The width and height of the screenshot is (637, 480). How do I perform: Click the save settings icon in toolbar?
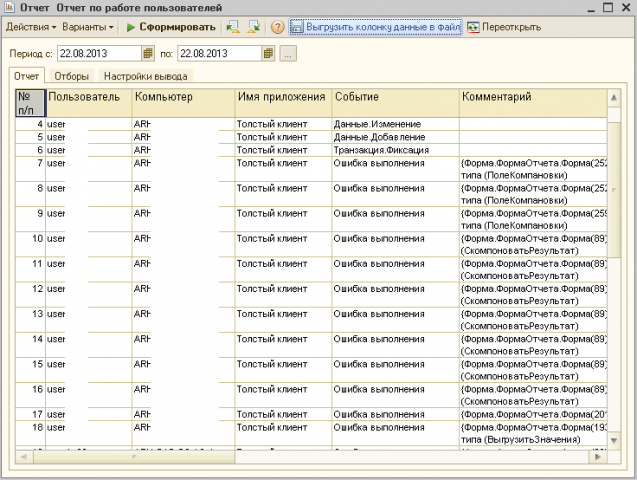pos(252,27)
